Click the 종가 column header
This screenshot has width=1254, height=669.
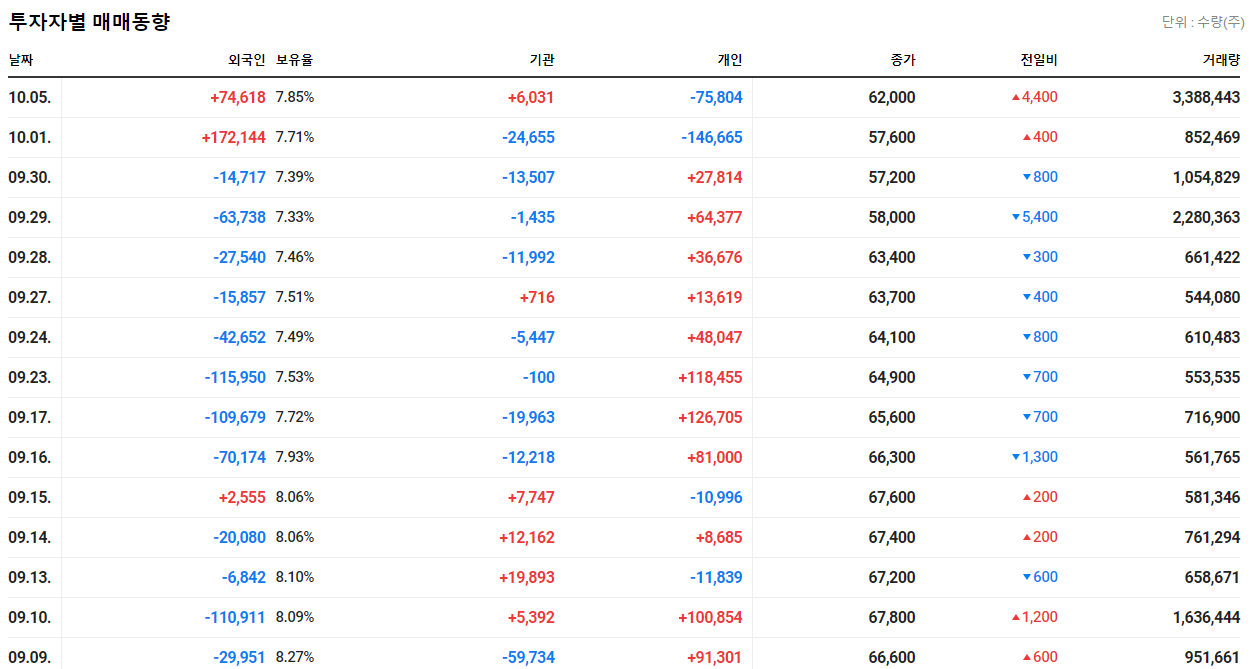point(903,60)
